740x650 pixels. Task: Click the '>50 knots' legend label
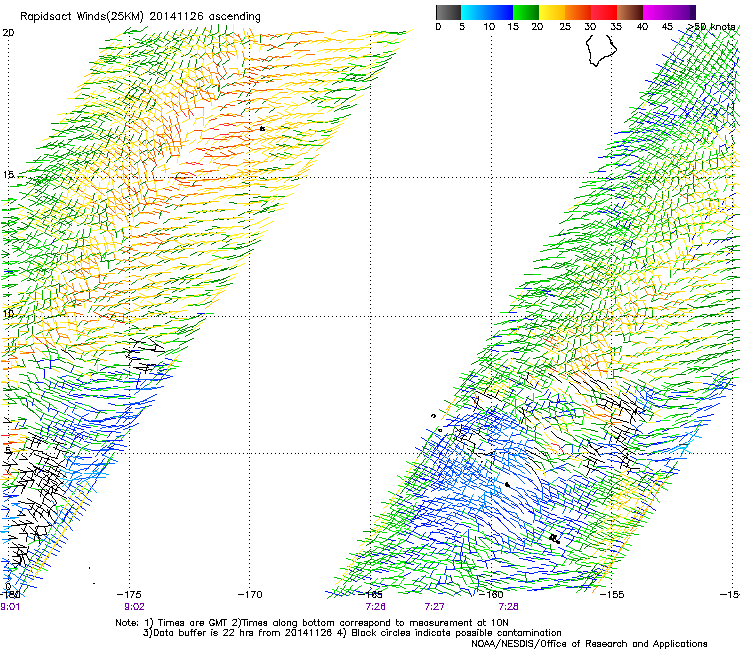coord(712,27)
